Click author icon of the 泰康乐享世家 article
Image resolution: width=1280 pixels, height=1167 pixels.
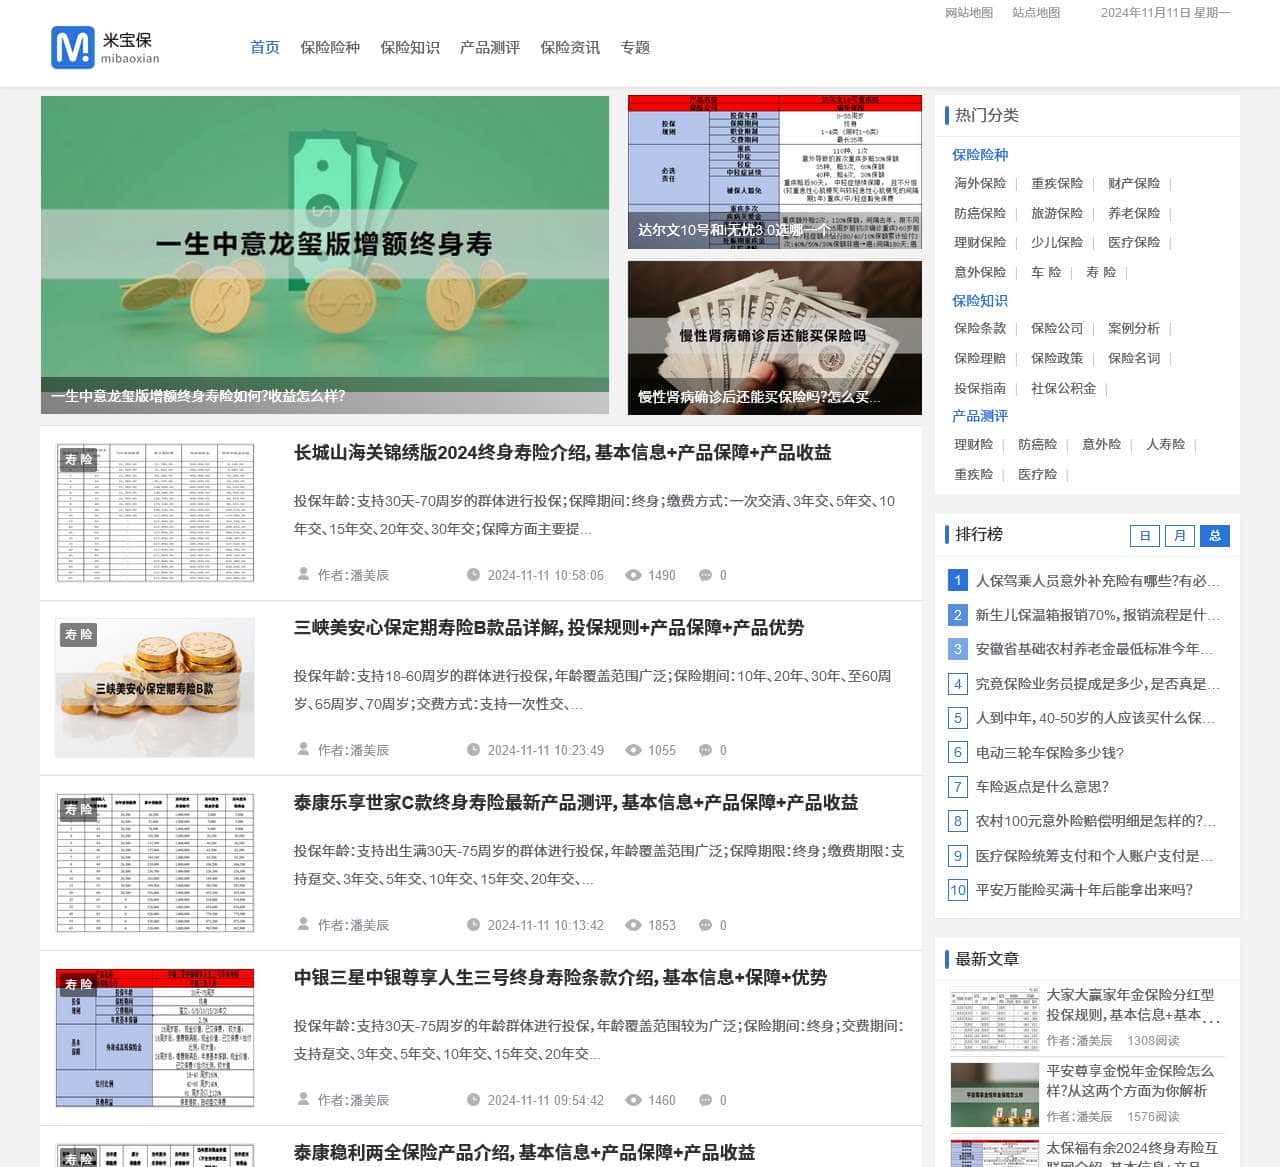[x=303, y=924]
